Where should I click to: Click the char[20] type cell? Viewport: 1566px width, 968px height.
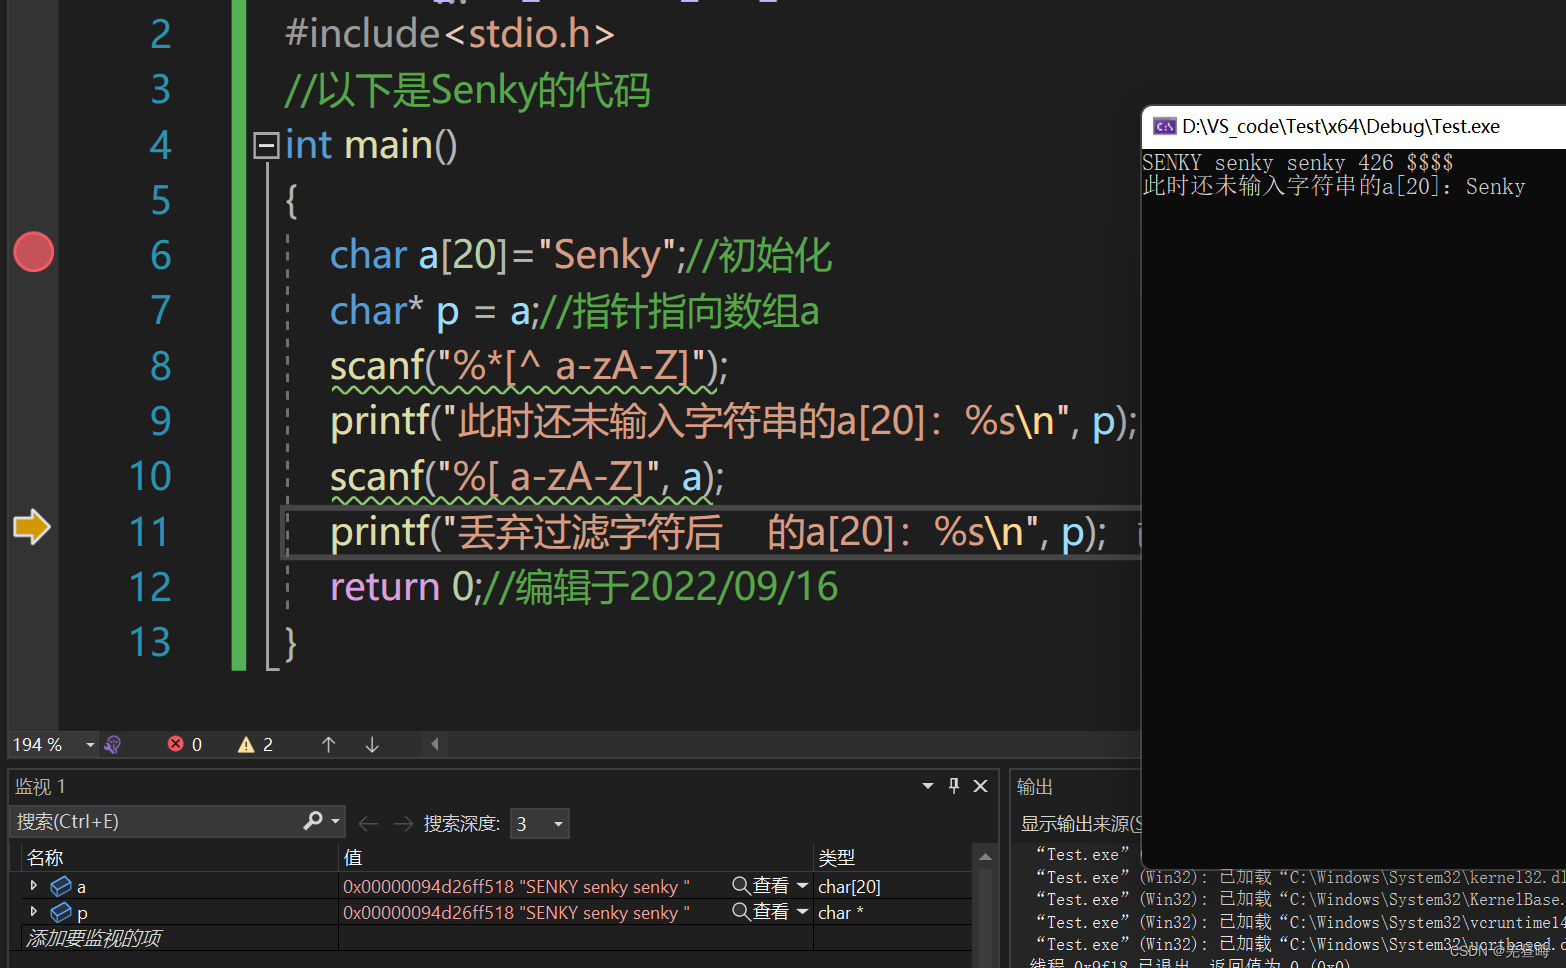coord(850,887)
